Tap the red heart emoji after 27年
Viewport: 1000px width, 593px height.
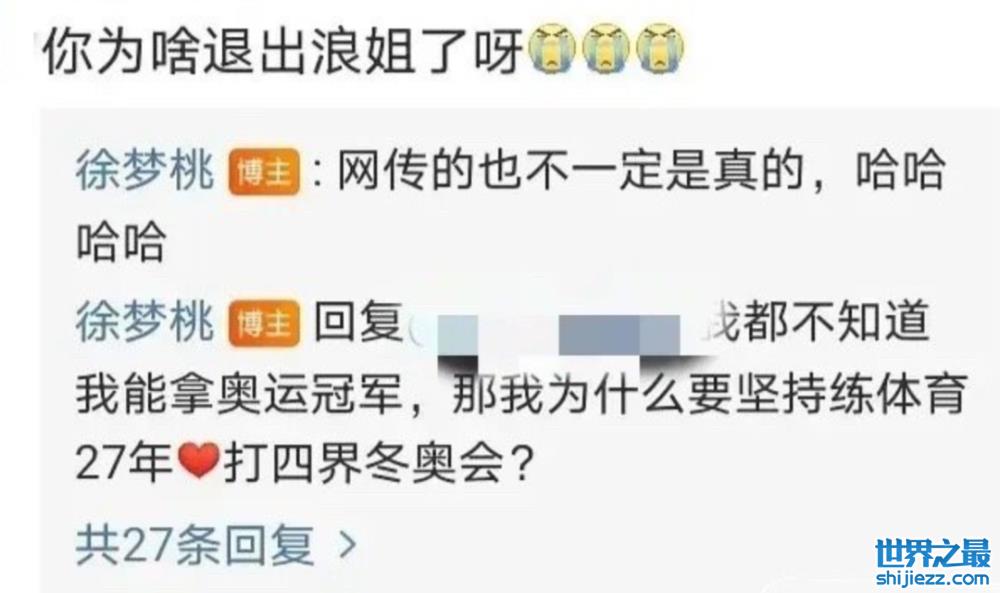point(199,461)
